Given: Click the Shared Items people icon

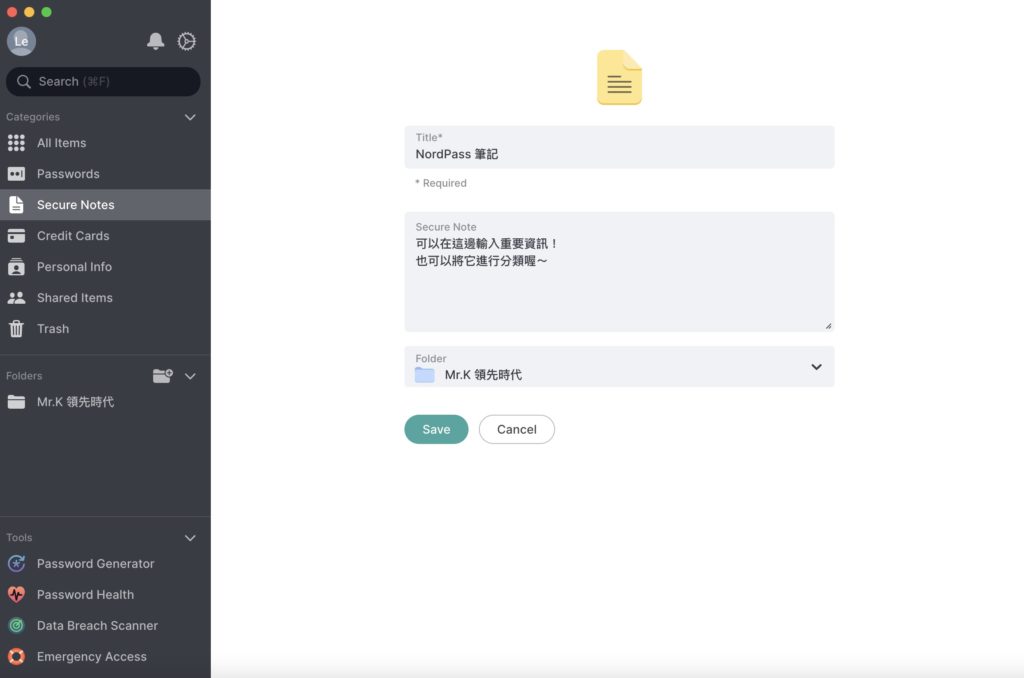Looking at the screenshot, I should pos(16,298).
